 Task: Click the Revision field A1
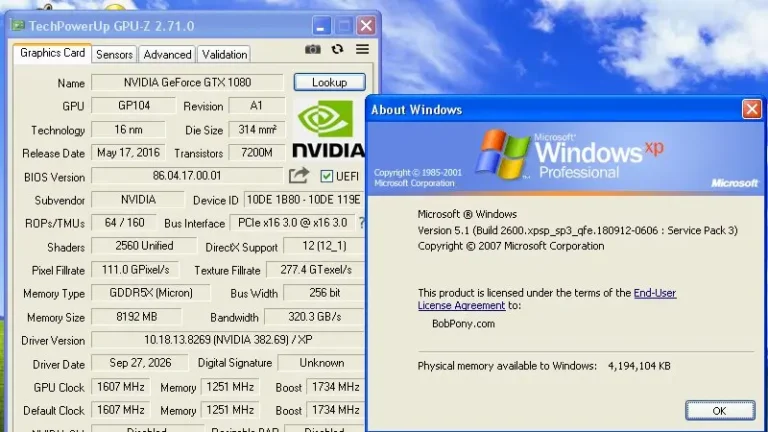pos(257,106)
